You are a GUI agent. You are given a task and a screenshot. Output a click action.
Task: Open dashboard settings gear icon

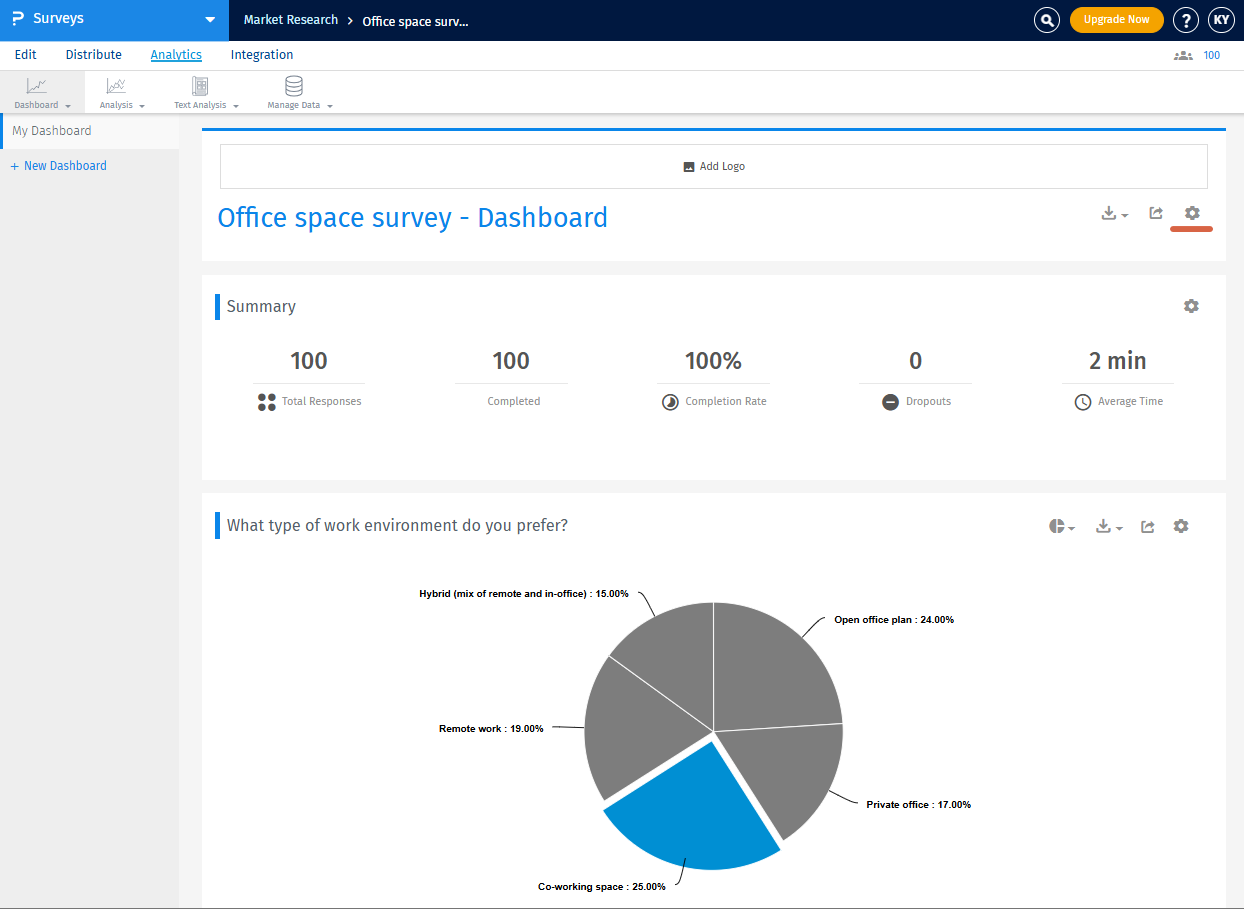(x=1191, y=213)
